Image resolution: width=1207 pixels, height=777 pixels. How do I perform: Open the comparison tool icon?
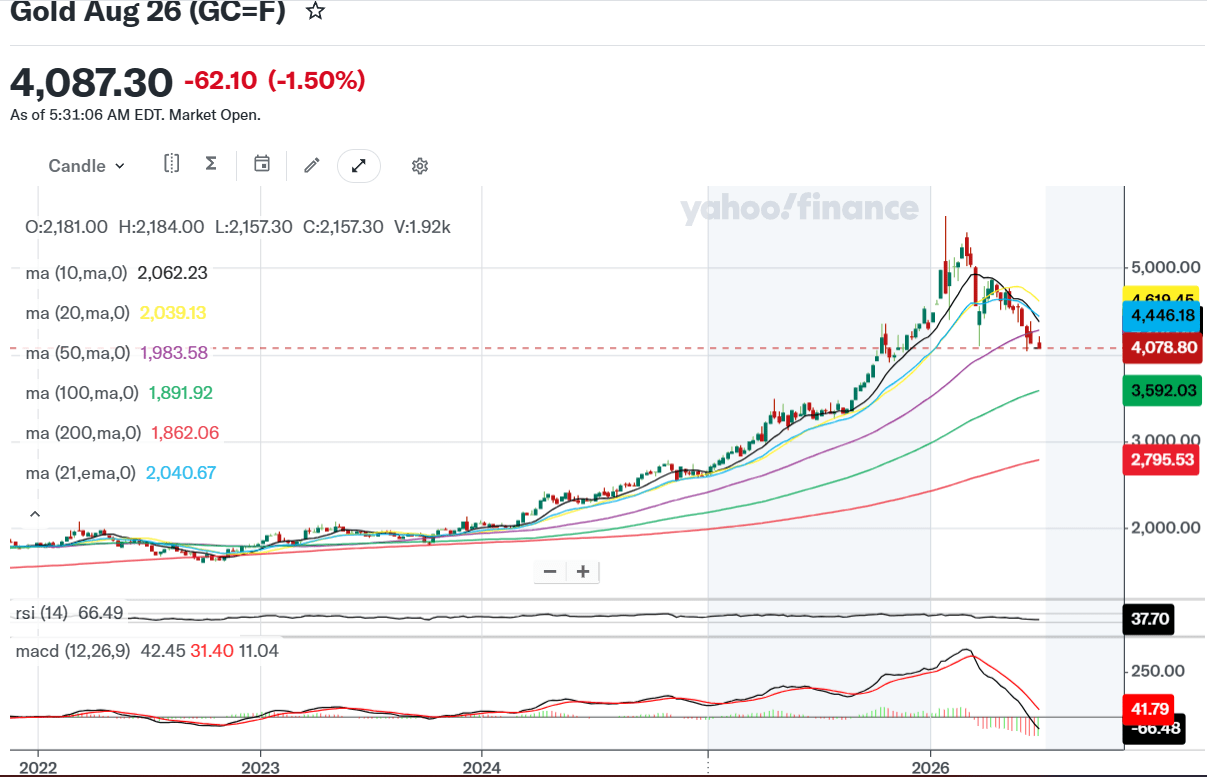[x=171, y=164]
